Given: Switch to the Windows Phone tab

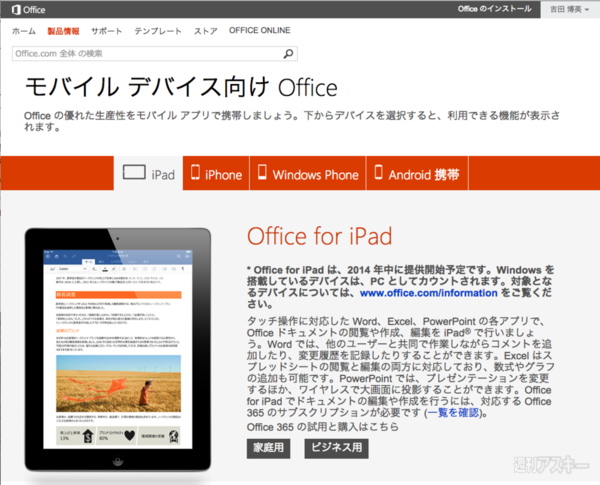Looking at the screenshot, I should (308, 173).
